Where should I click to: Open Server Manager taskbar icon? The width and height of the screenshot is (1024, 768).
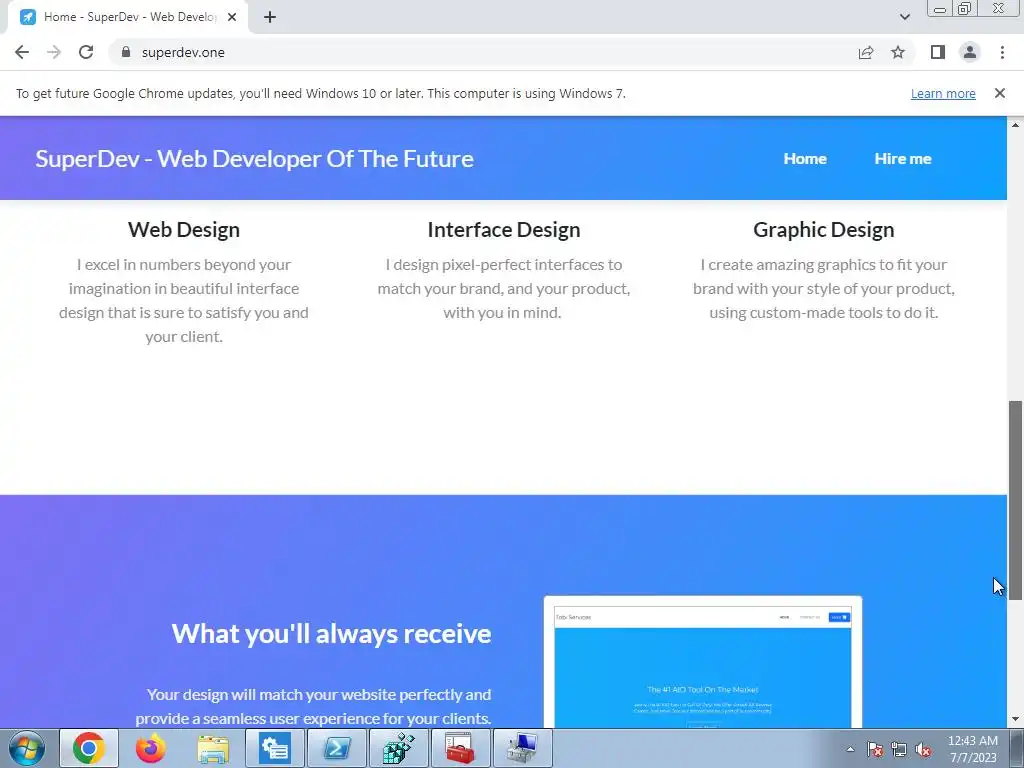point(275,748)
